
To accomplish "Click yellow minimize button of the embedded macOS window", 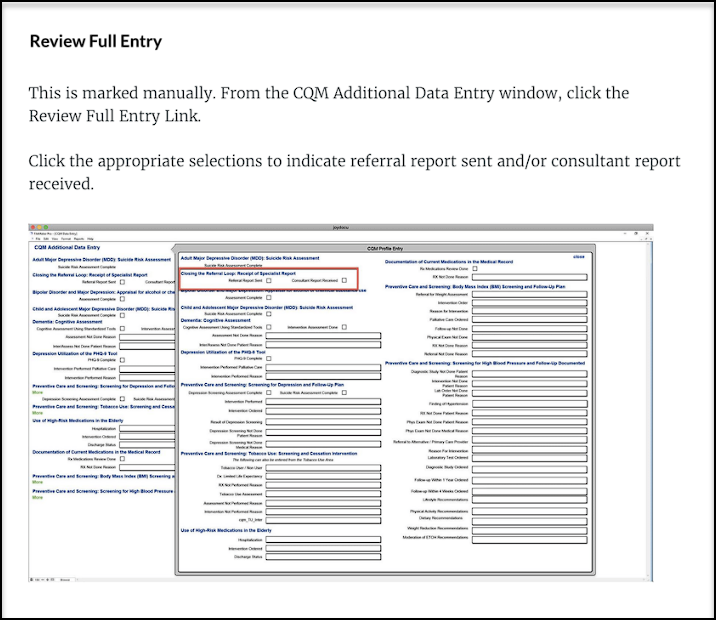I will coord(39,227).
